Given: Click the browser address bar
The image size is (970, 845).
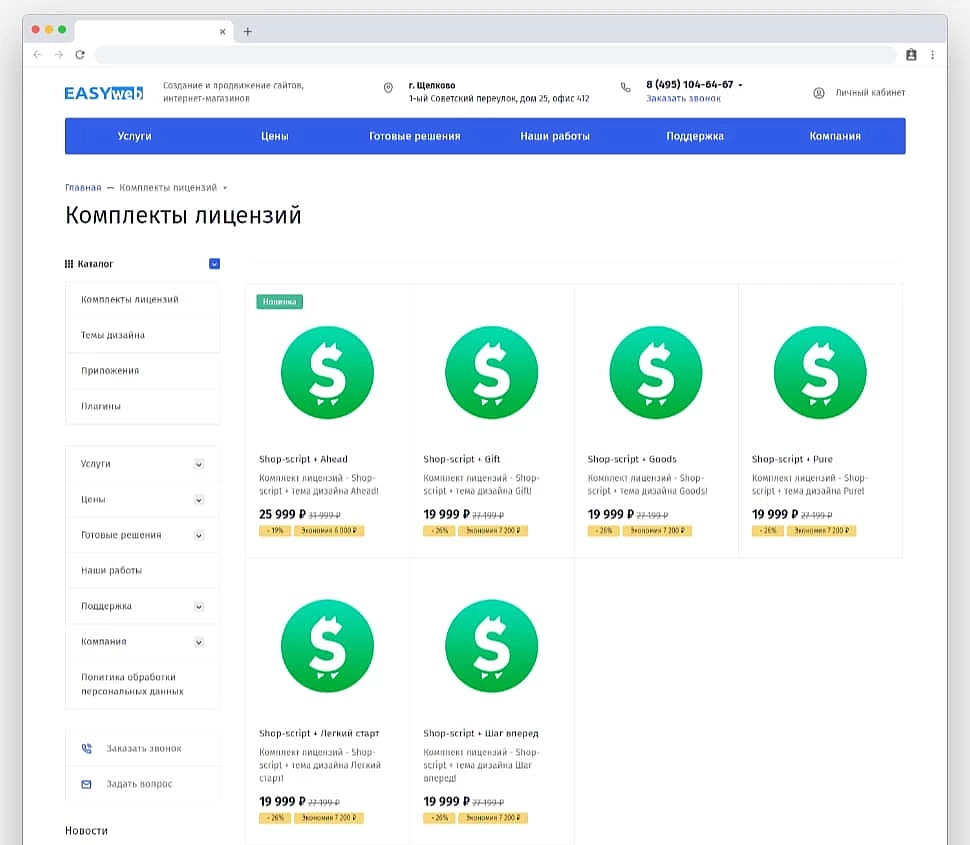Looking at the screenshot, I should pos(490,55).
